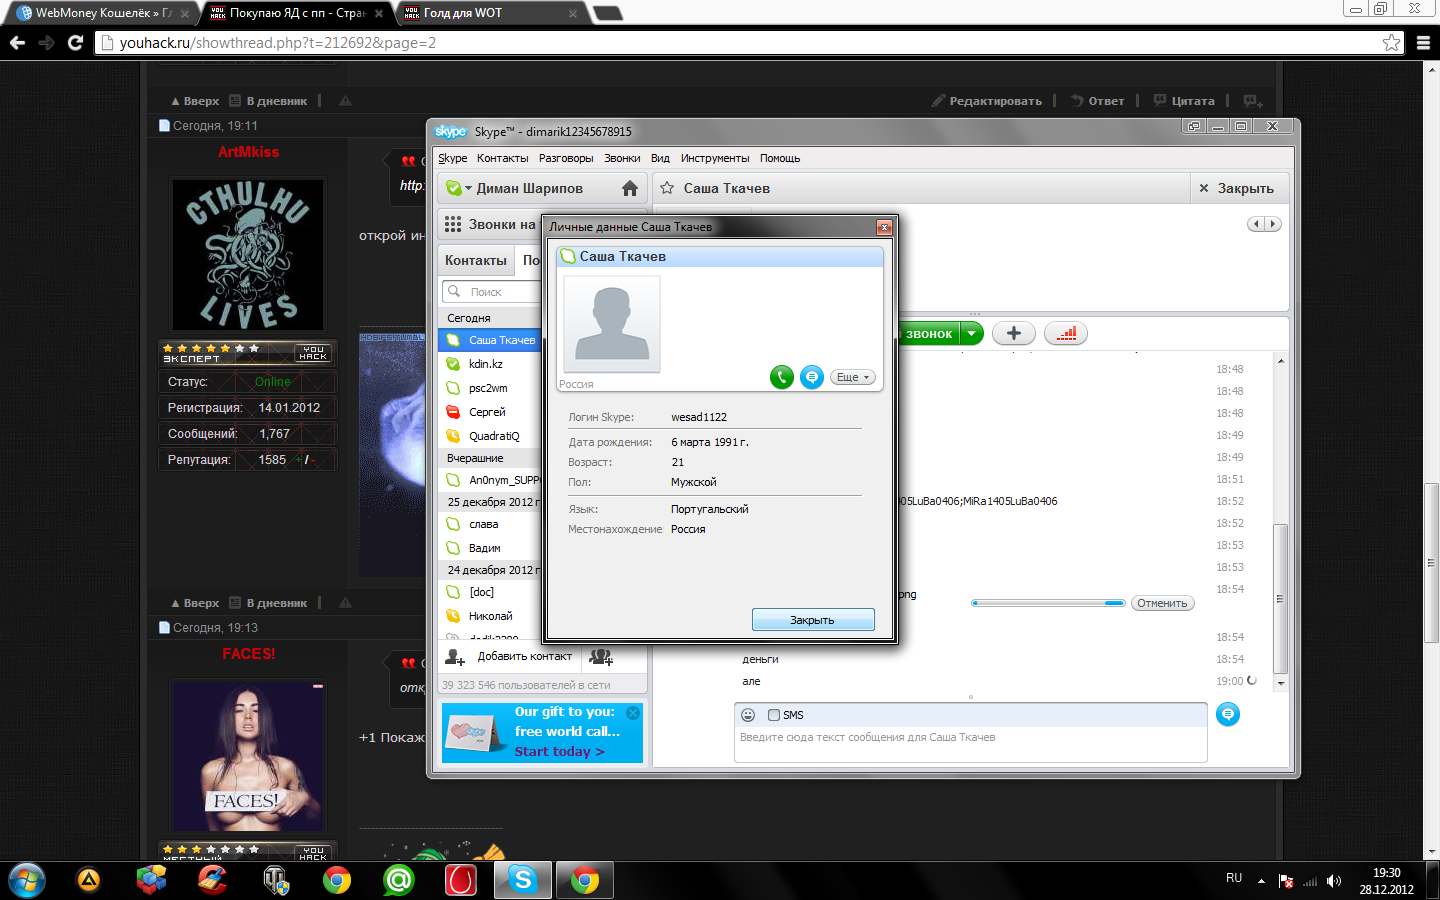Open Mail.ru Agent from the taskbar
The width and height of the screenshot is (1440, 900).
[399, 880]
